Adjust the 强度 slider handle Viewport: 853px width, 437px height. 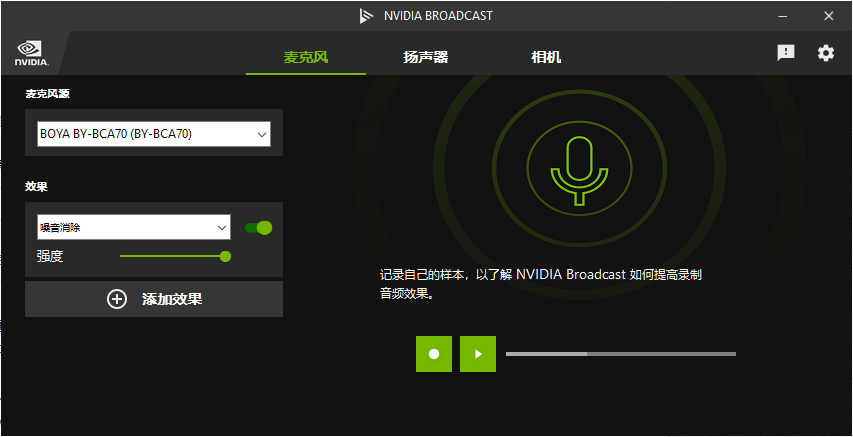point(225,256)
